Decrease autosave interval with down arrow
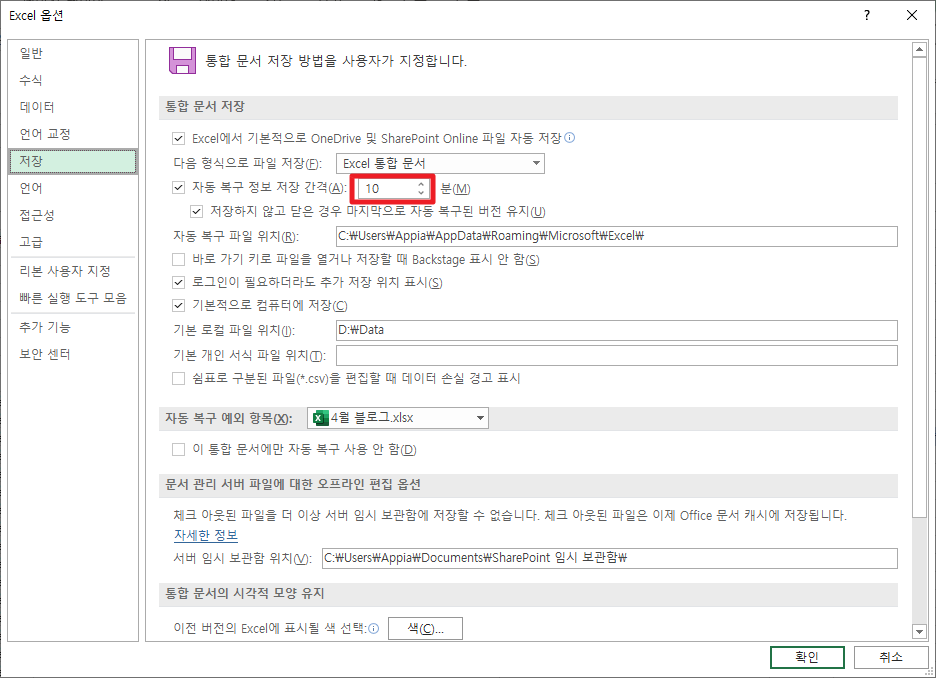 (421, 193)
